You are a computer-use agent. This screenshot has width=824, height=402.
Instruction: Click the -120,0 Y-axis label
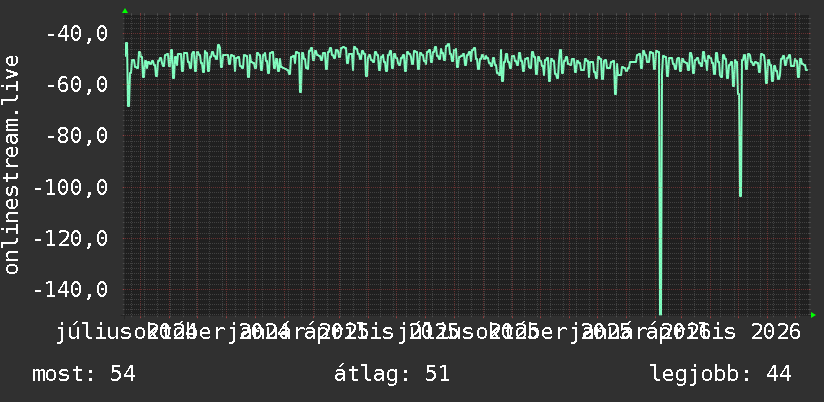(x=71, y=239)
